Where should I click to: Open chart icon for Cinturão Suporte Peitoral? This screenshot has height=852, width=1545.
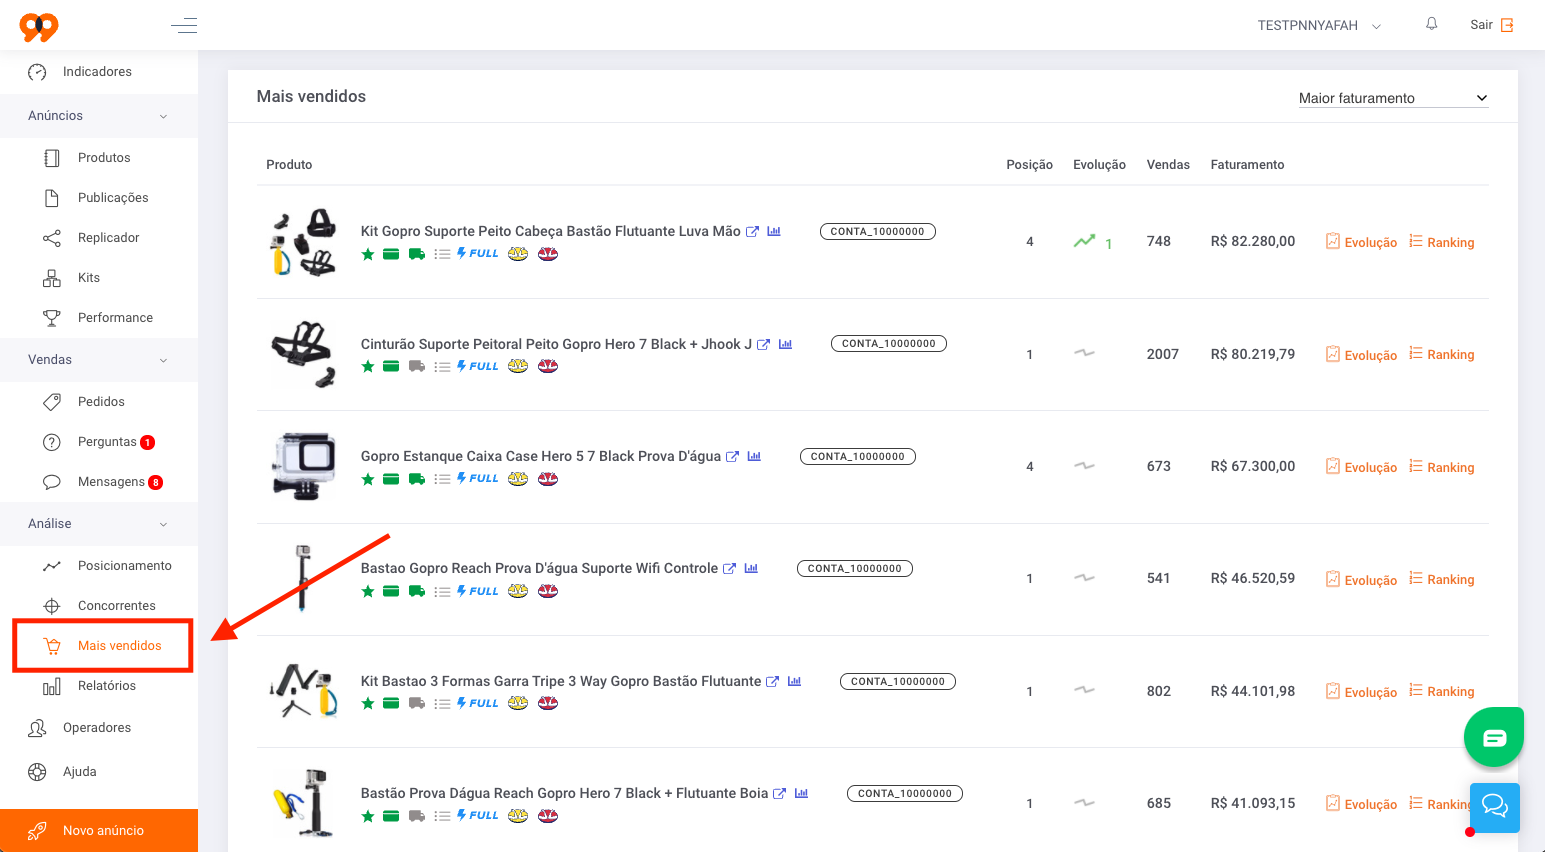(785, 344)
